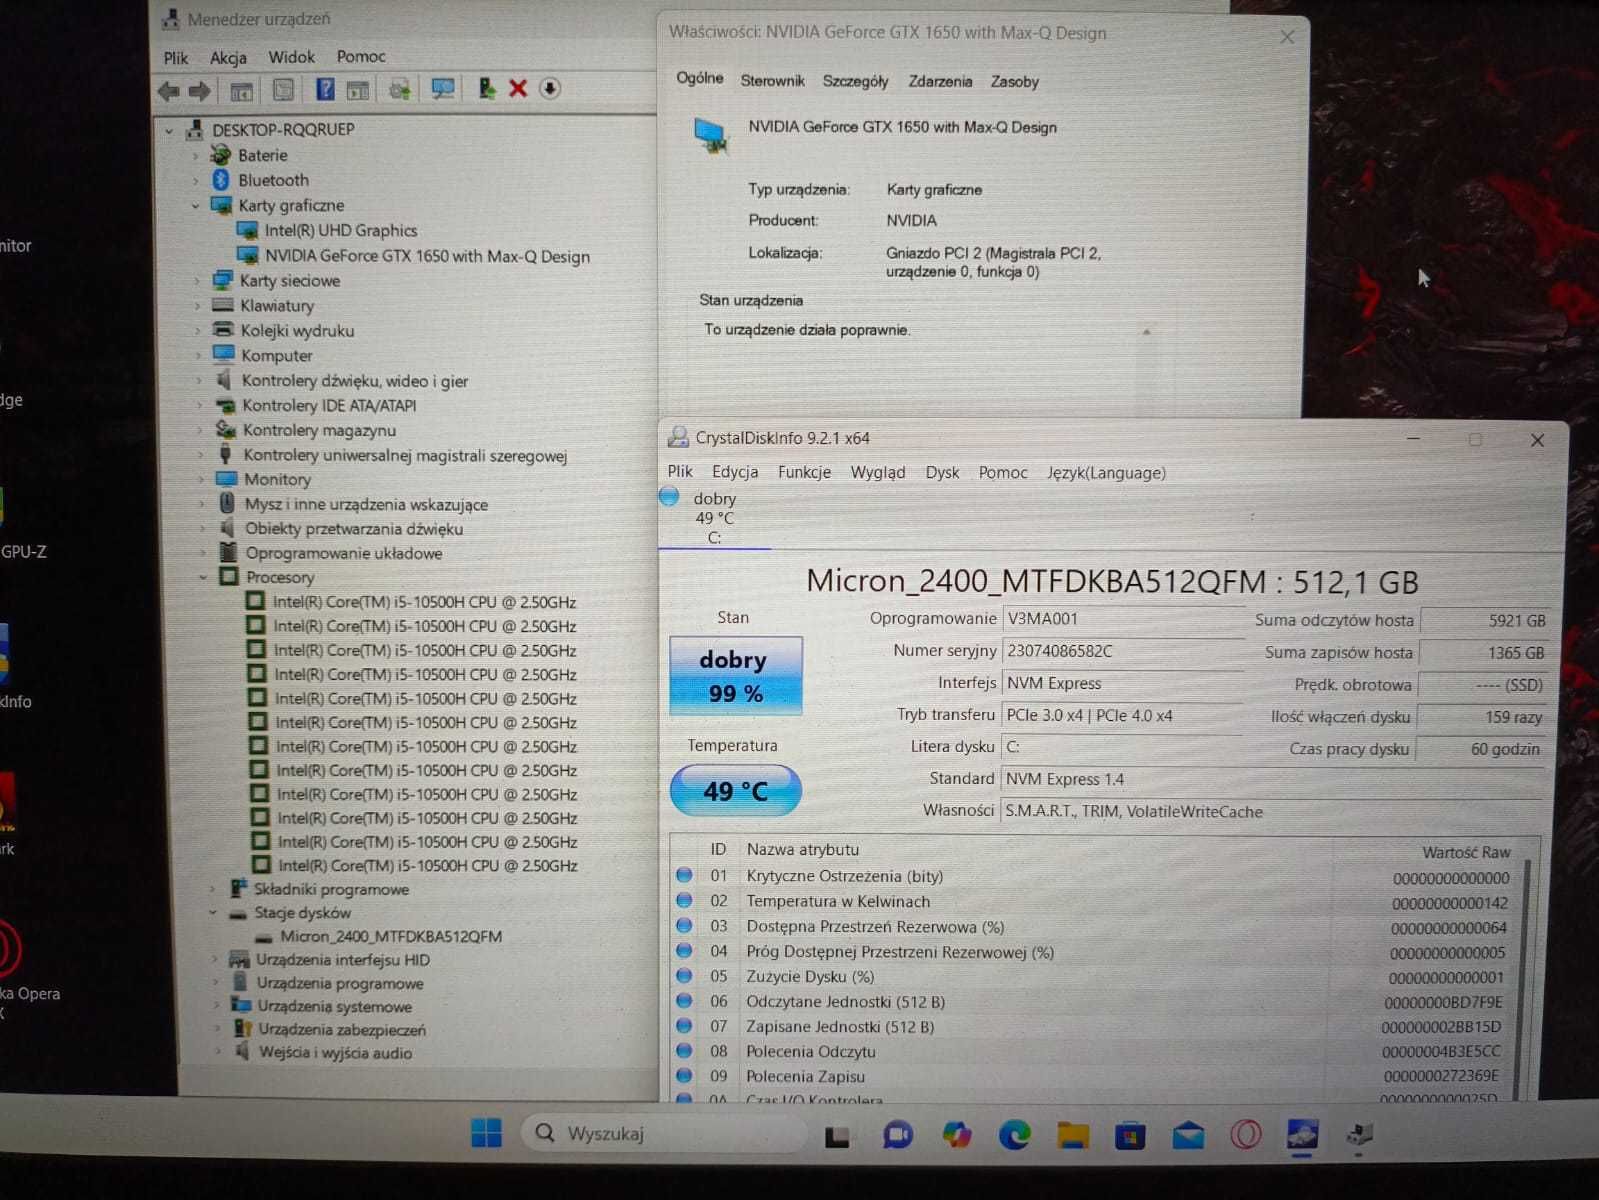1599x1200 pixels.
Task: Open the Widok menu in Device Manager
Action: point(291,57)
